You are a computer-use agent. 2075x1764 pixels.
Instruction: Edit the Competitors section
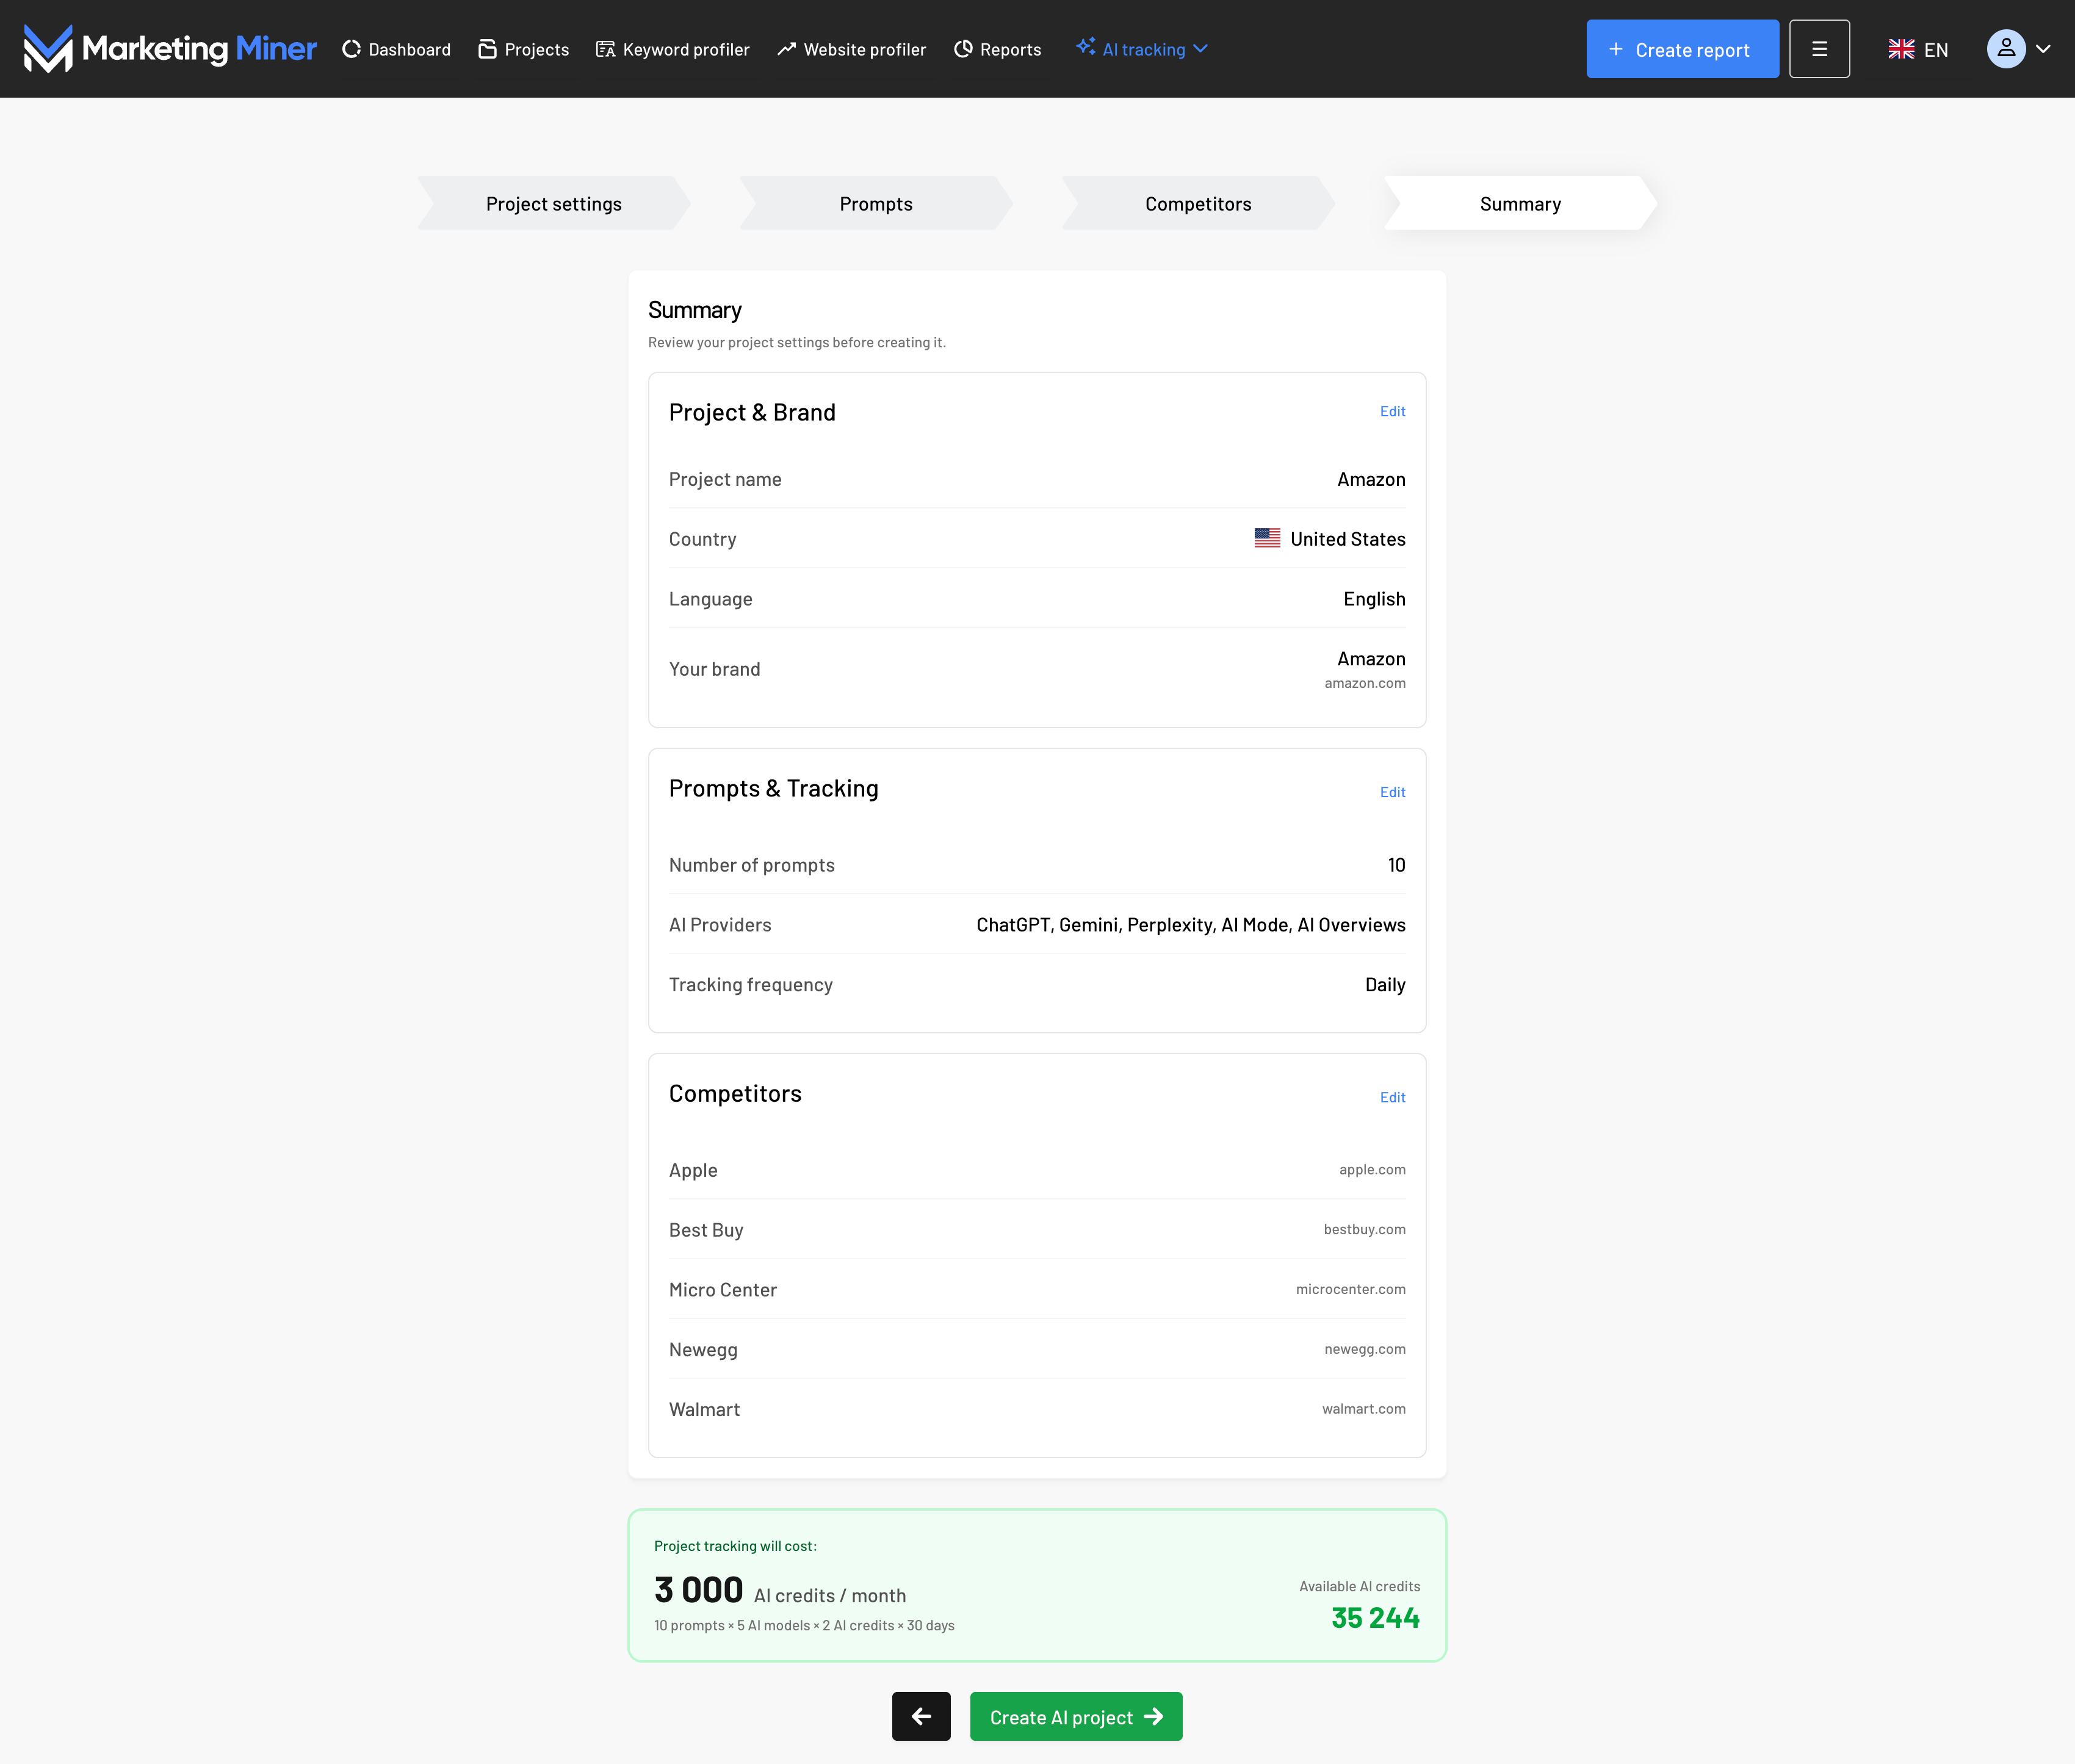1391,1097
